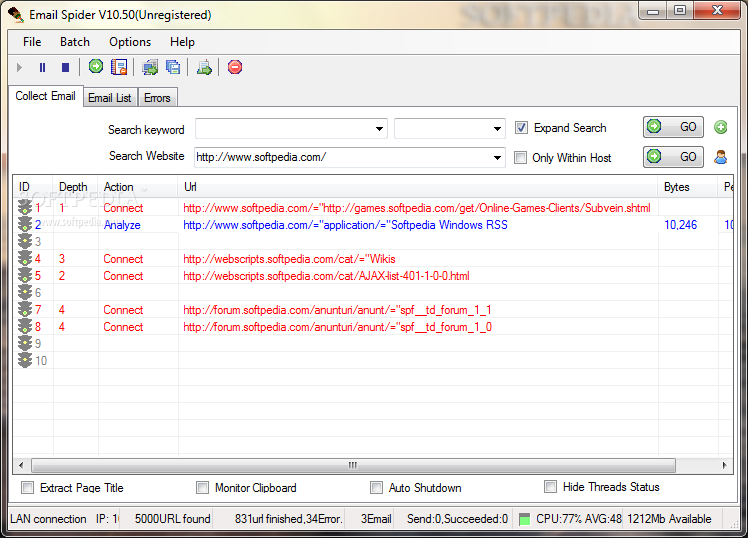Click the Analyze action cell in row 2

tap(122, 225)
